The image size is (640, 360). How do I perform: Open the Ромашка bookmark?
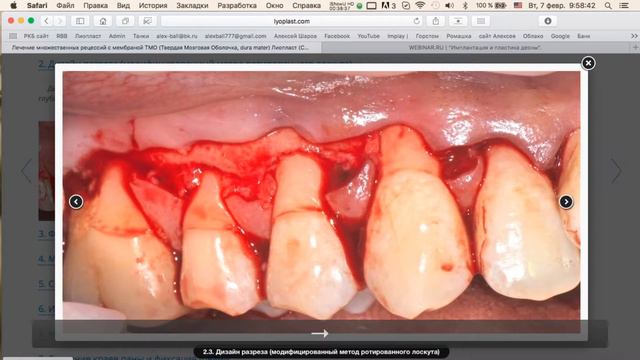[x=459, y=36]
